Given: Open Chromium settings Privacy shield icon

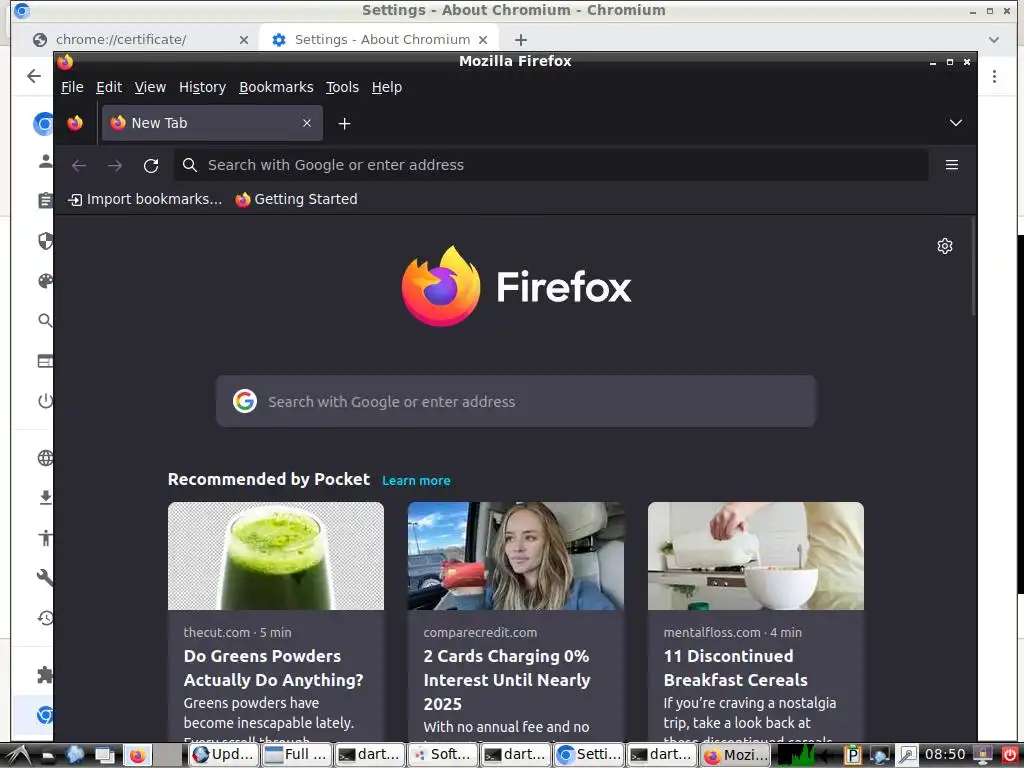Looking at the screenshot, I should (45, 241).
